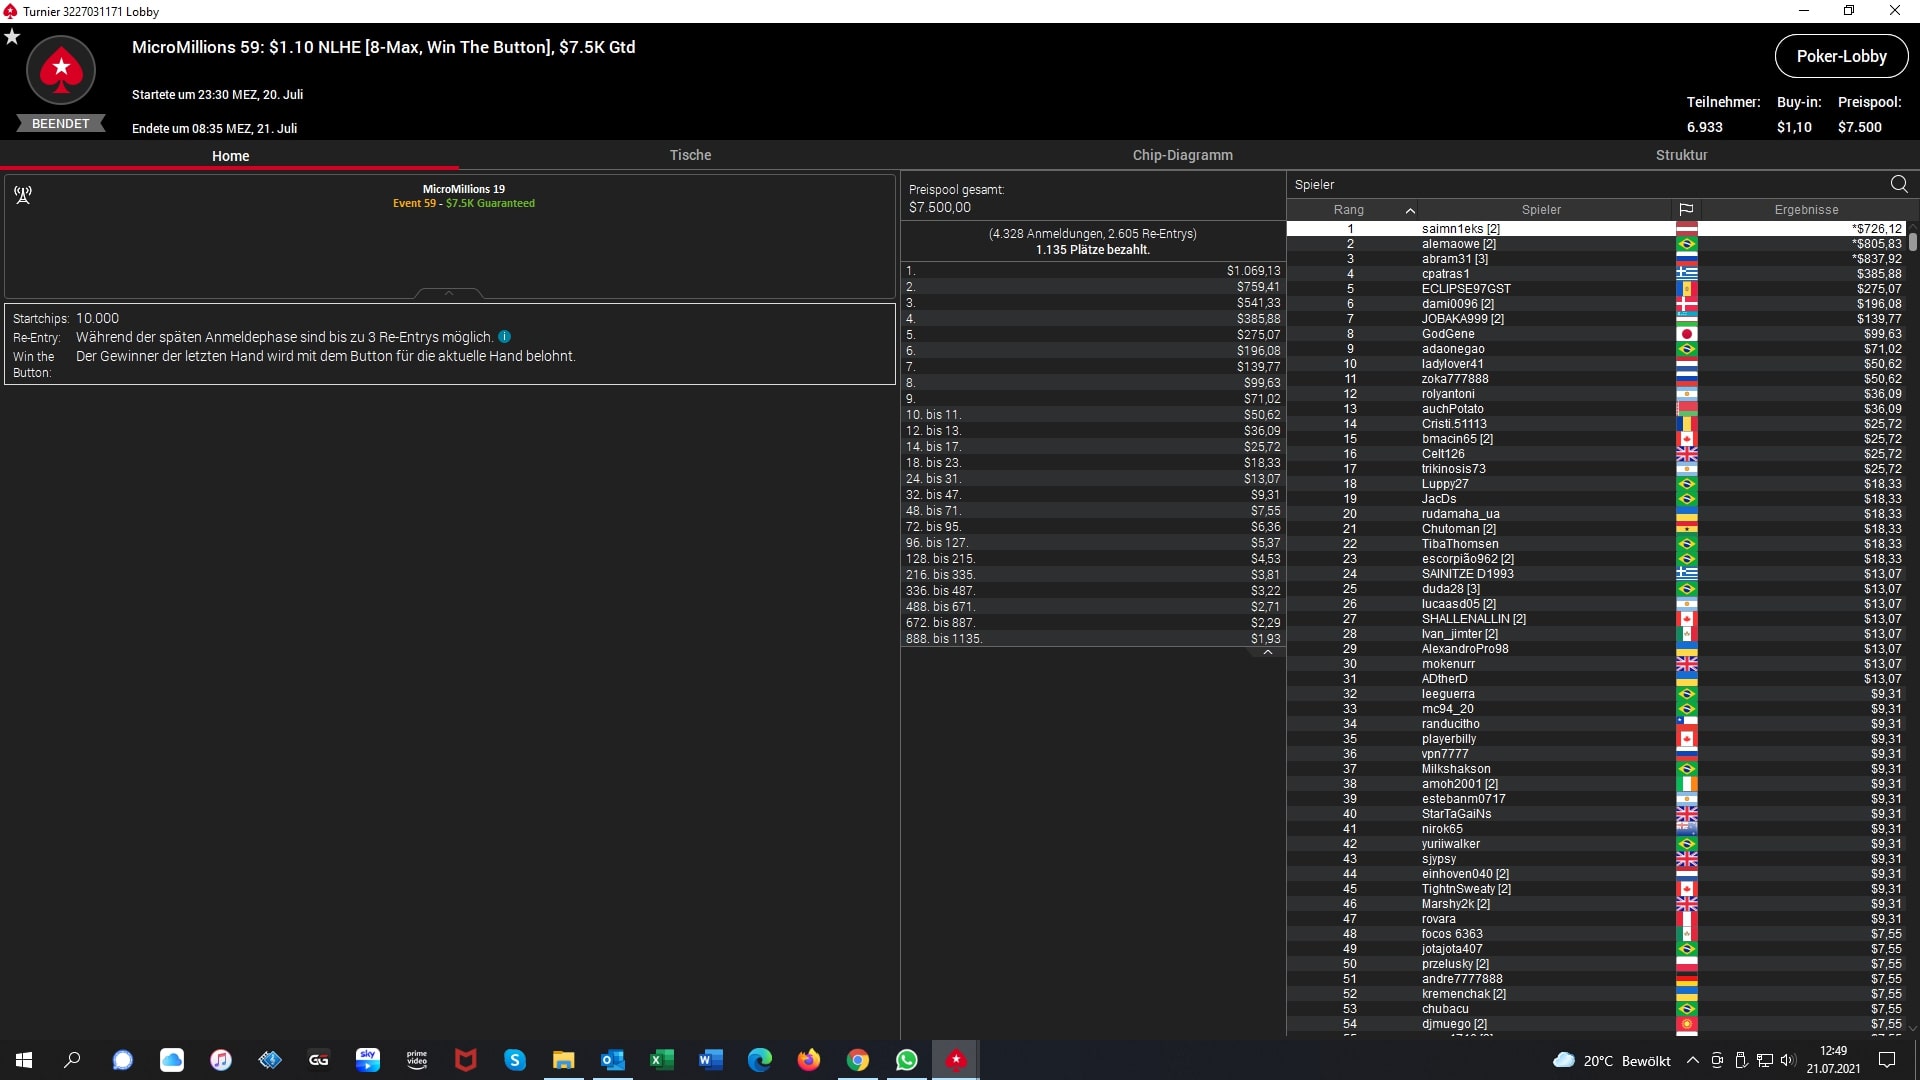Switch to Chrome on the taskbar
Image resolution: width=1920 pixels, height=1080 pixels.
click(858, 1060)
